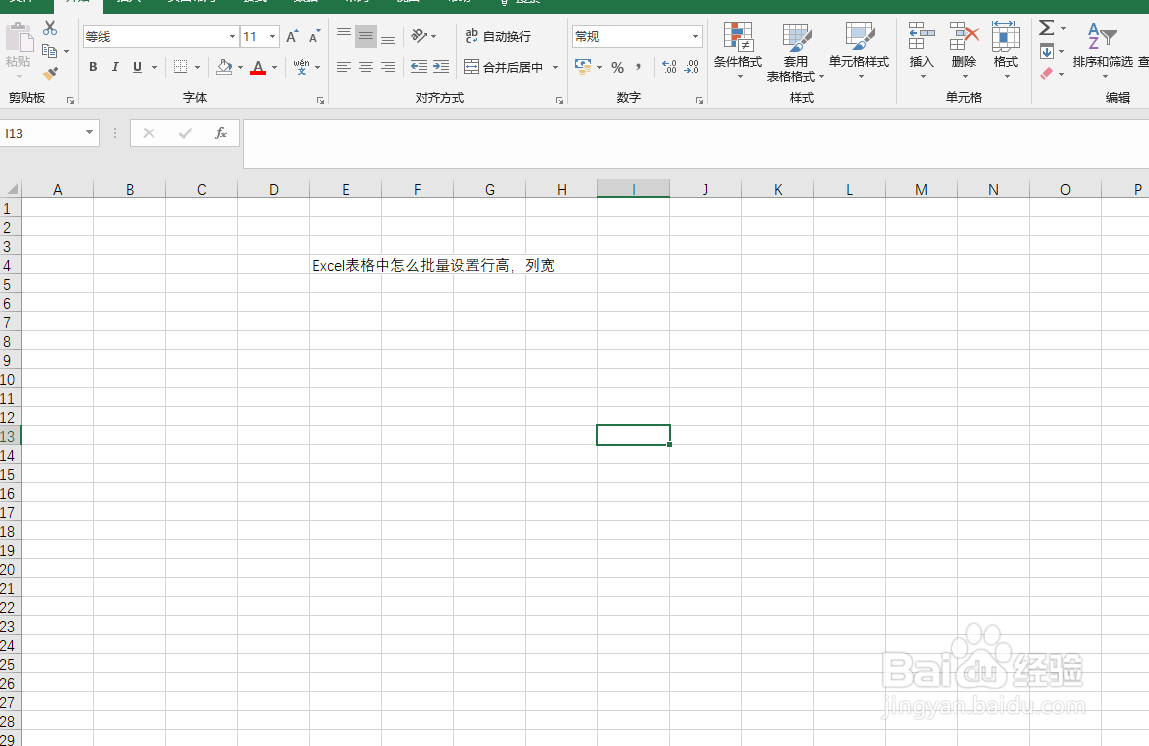Open 套用表格格式 table format
Screen dimensions: 1149x746
(x=796, y=51)
